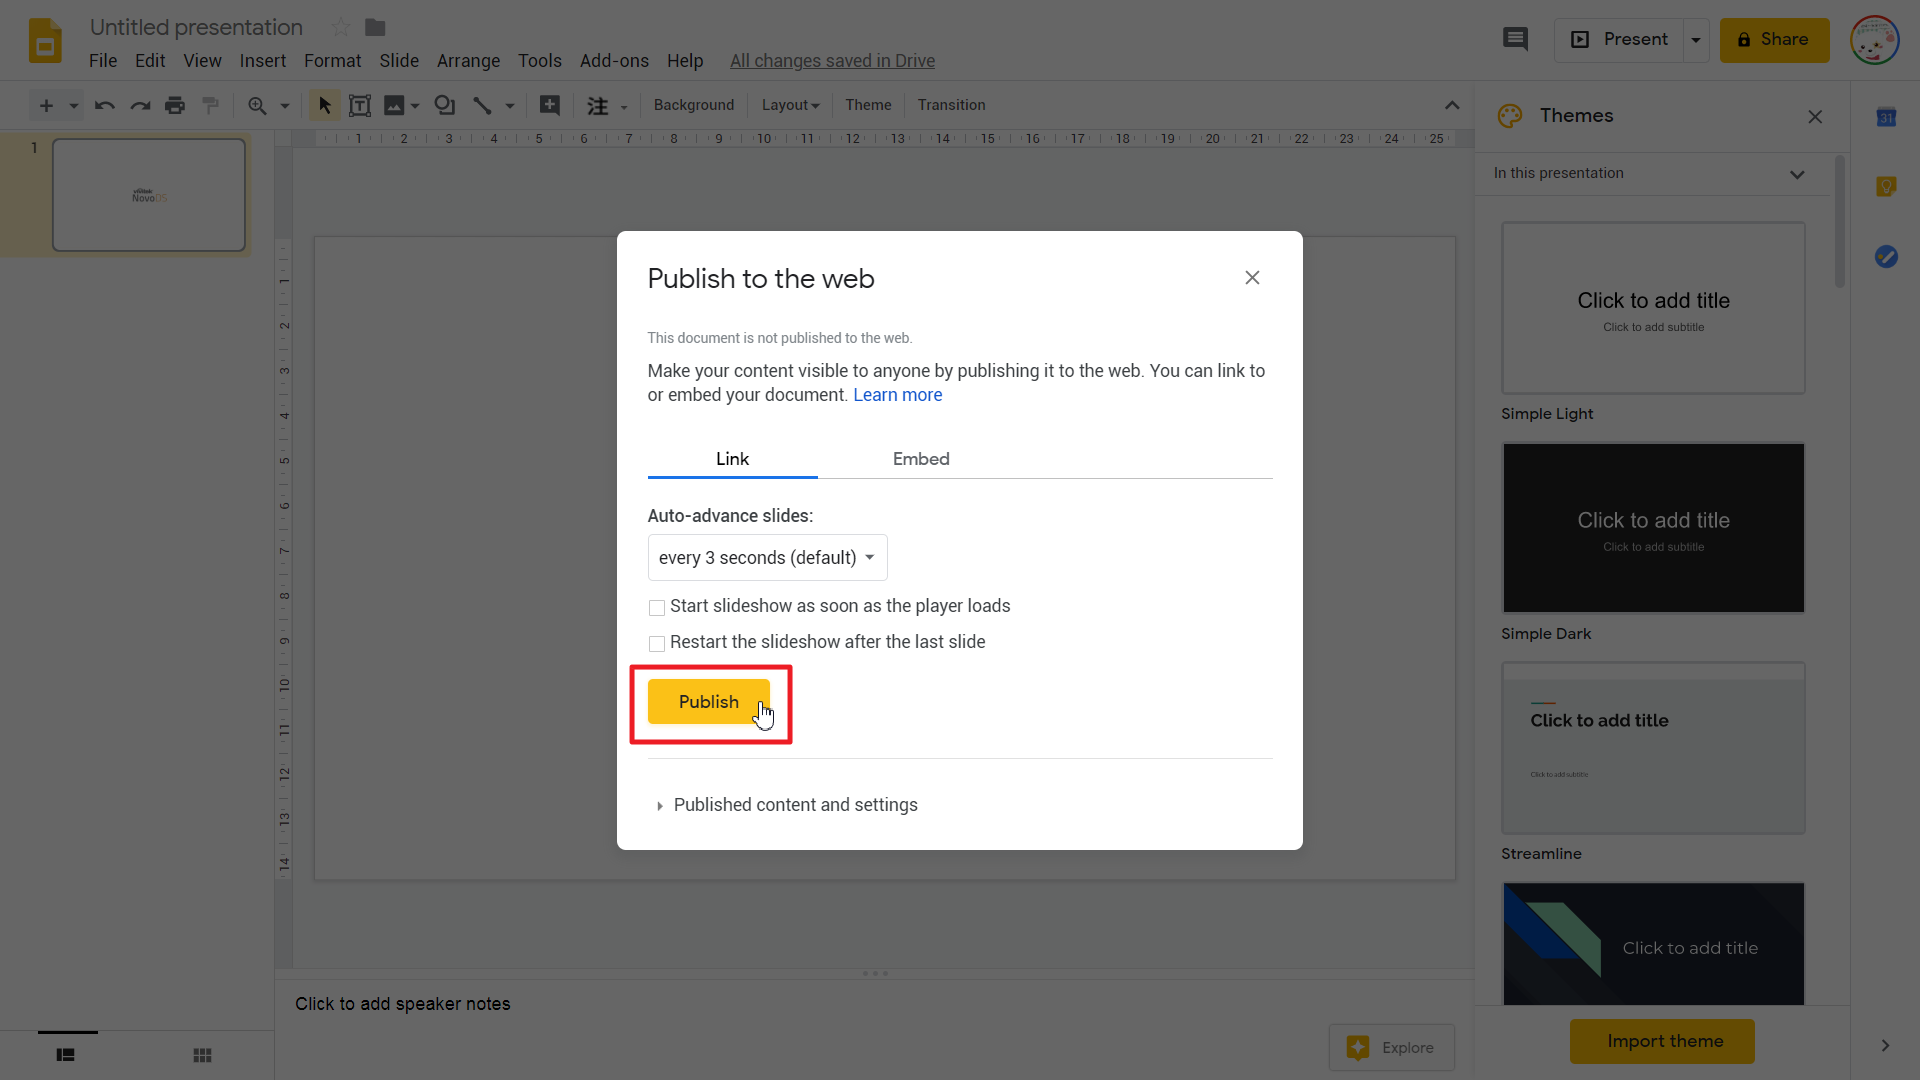
Task: Select the line tool
Action: pos(482,105)
